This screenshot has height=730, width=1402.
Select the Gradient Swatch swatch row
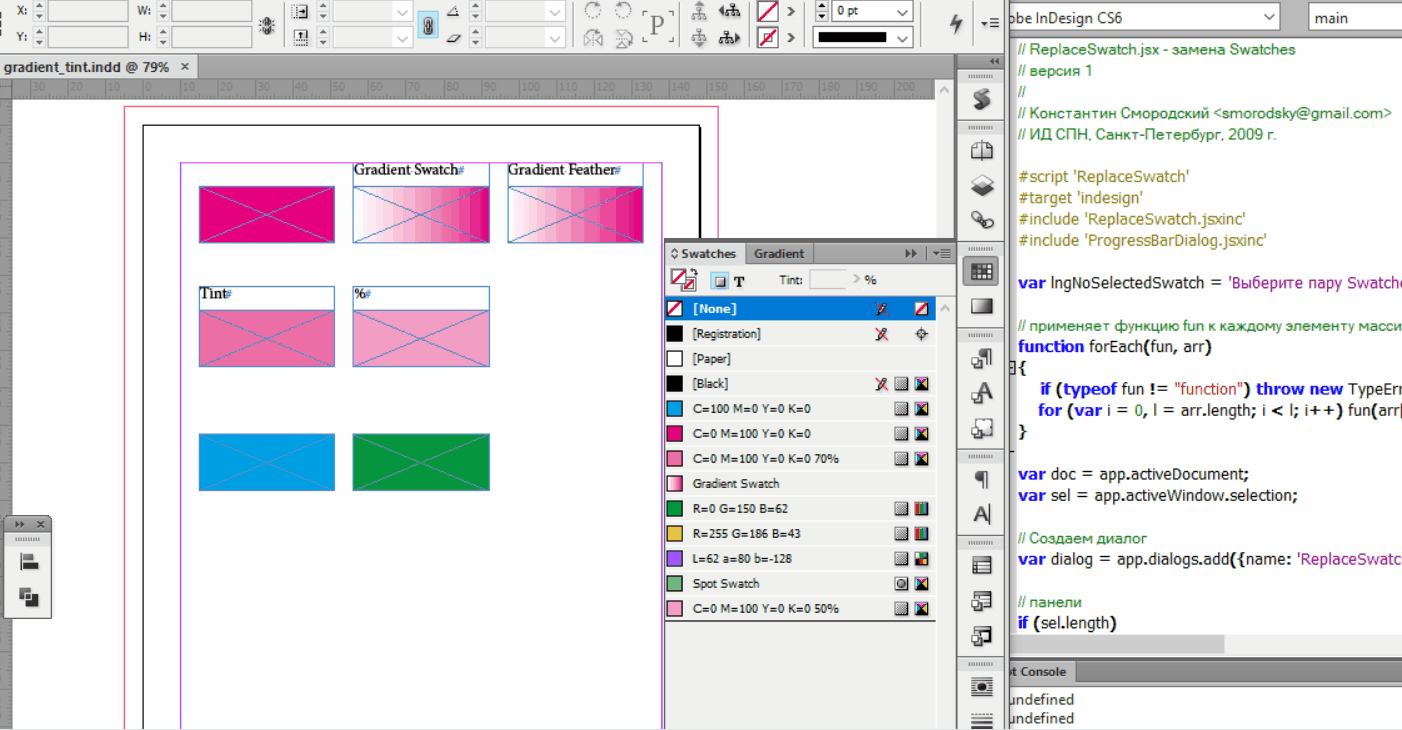click(800, 483)
